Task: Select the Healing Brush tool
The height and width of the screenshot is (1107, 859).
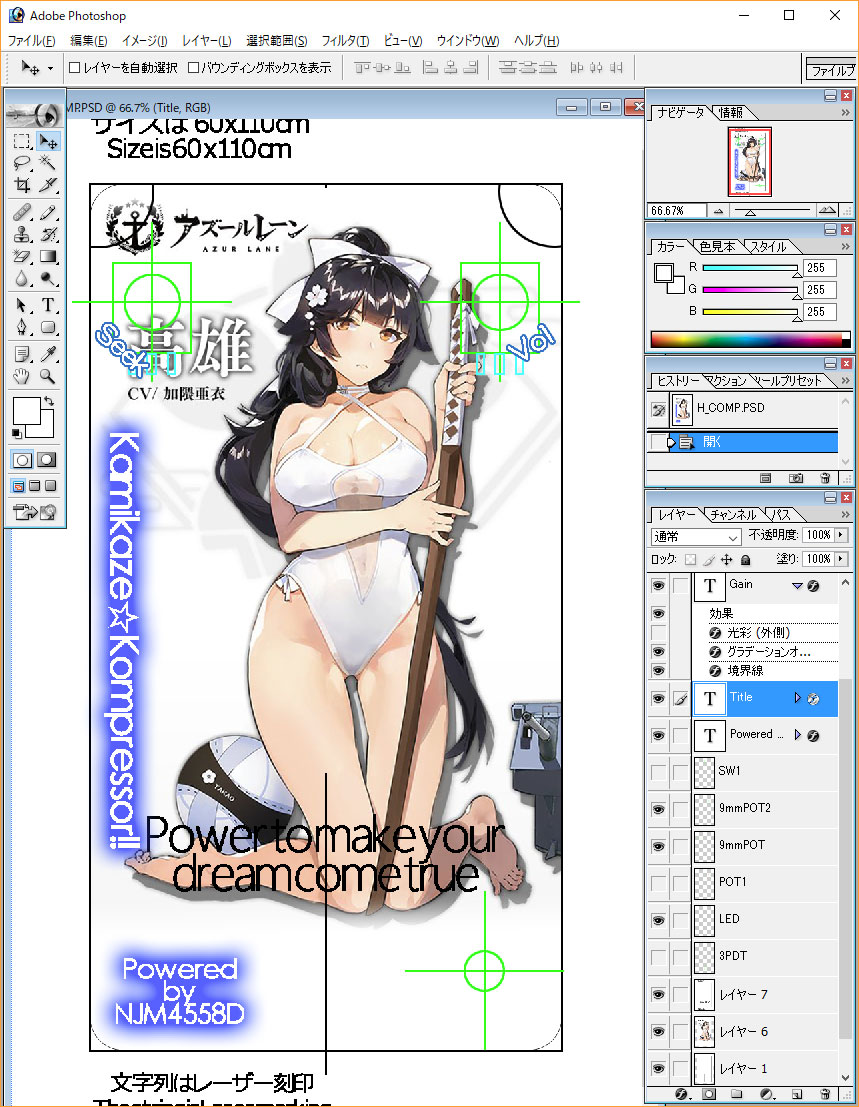Action: coord(22,212)
